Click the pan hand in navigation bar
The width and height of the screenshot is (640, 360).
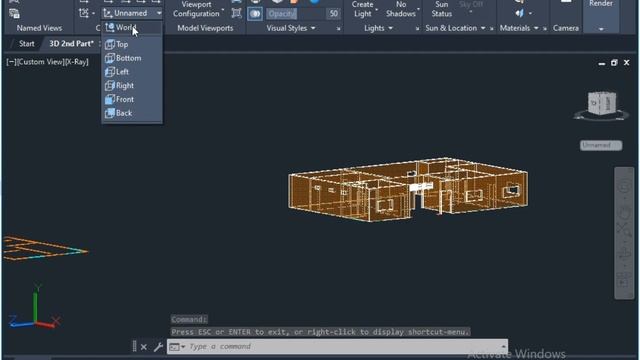[624, 212]
